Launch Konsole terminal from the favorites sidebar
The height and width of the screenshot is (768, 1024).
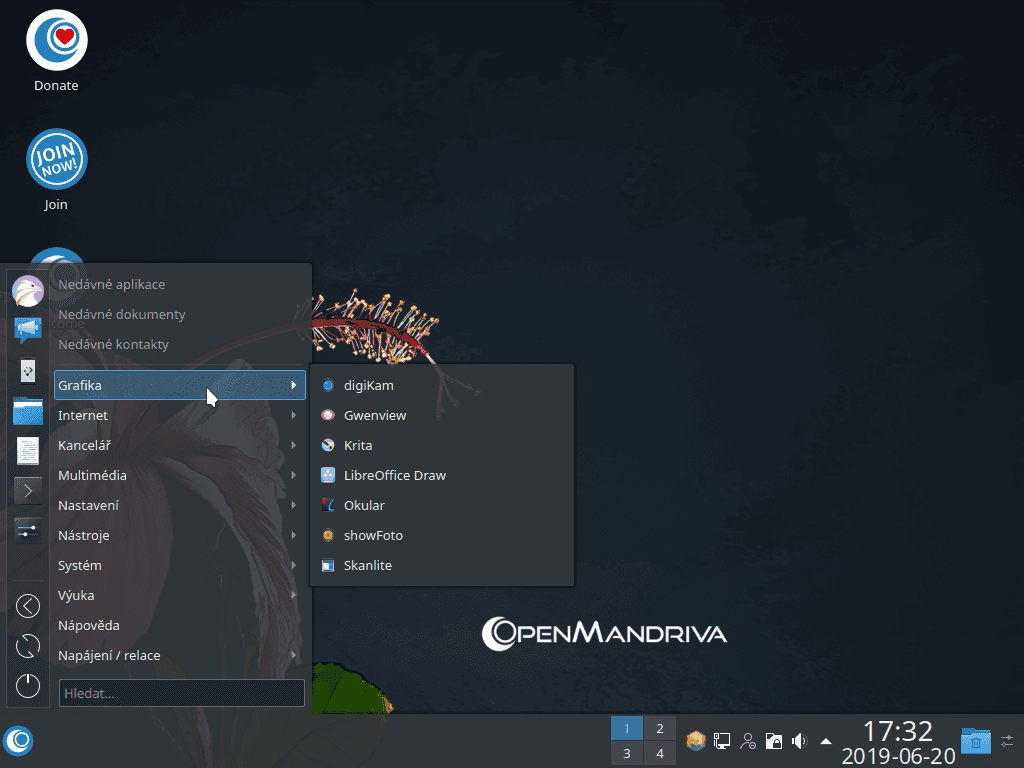coord(27,490)
